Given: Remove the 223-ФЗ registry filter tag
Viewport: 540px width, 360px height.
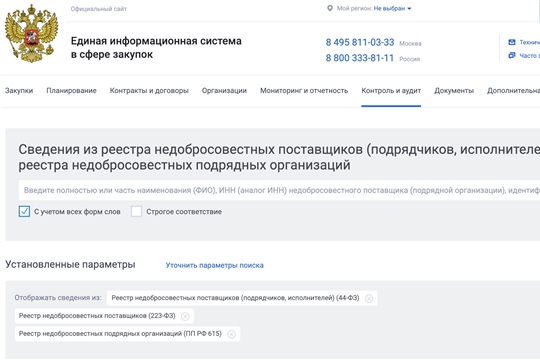Looking at the screenshot, I should pyautogui.click(x=185, y=316).
